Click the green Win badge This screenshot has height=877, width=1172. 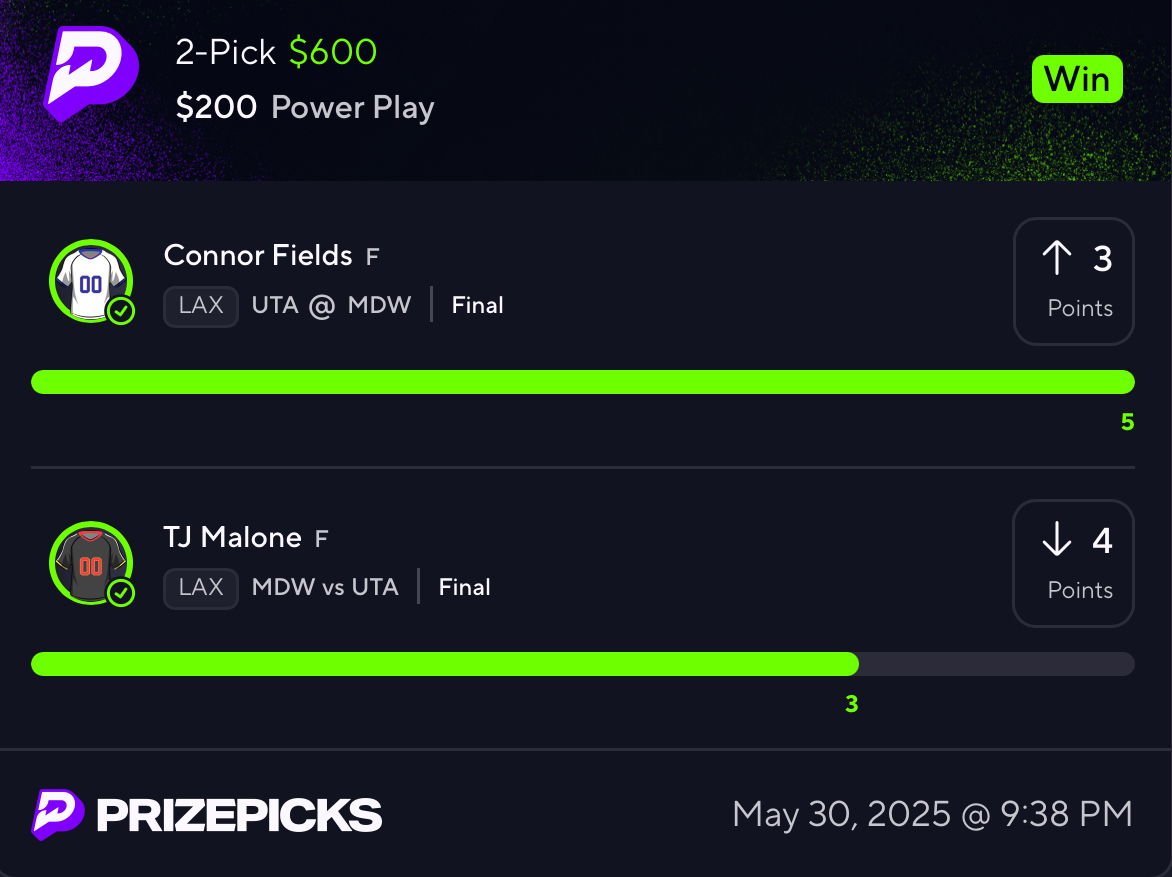tap(1077, 79)
